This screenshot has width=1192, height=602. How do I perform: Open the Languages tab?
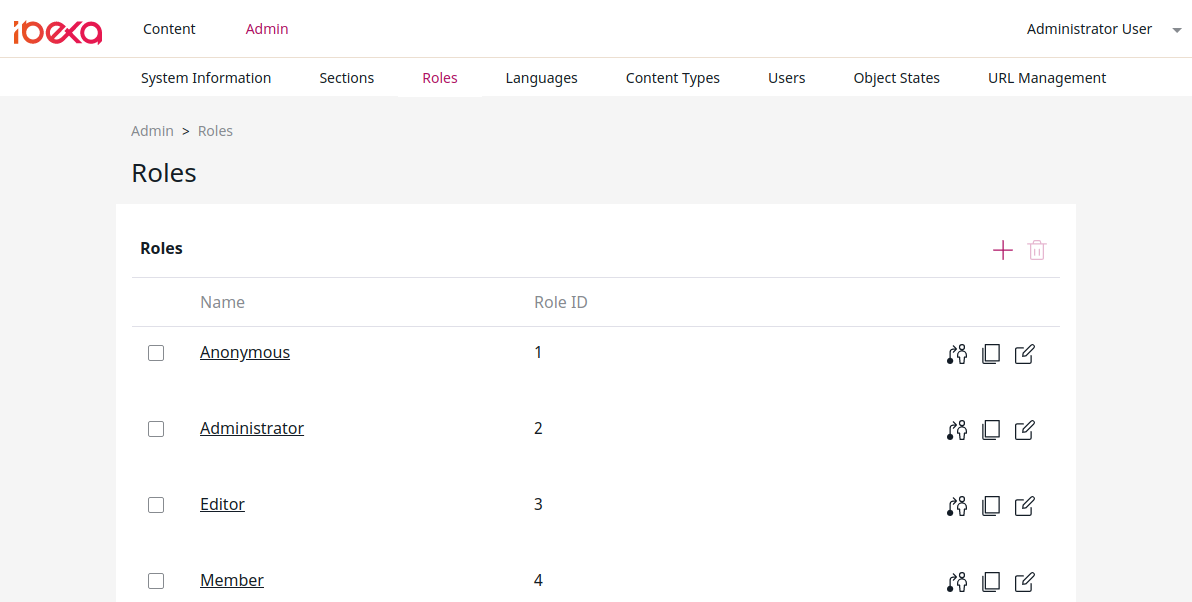pos(541,78)
